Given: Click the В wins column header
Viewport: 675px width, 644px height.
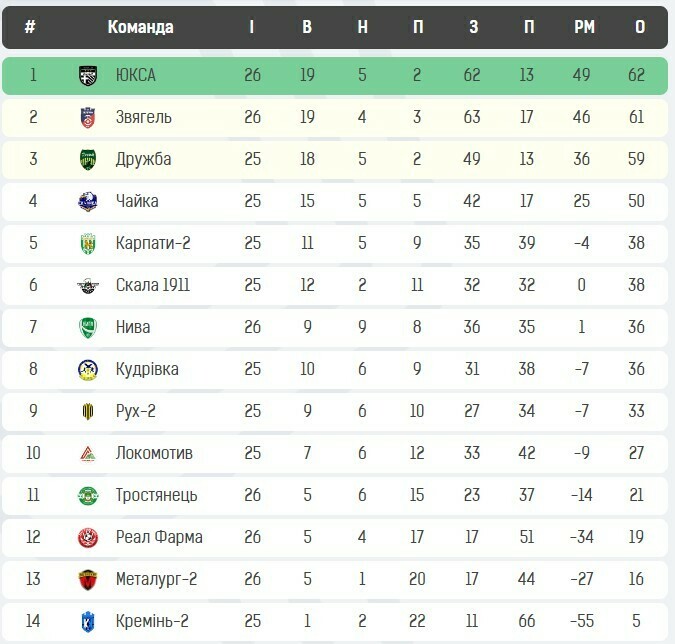Looking at the screenshot, I should (307, 27).
